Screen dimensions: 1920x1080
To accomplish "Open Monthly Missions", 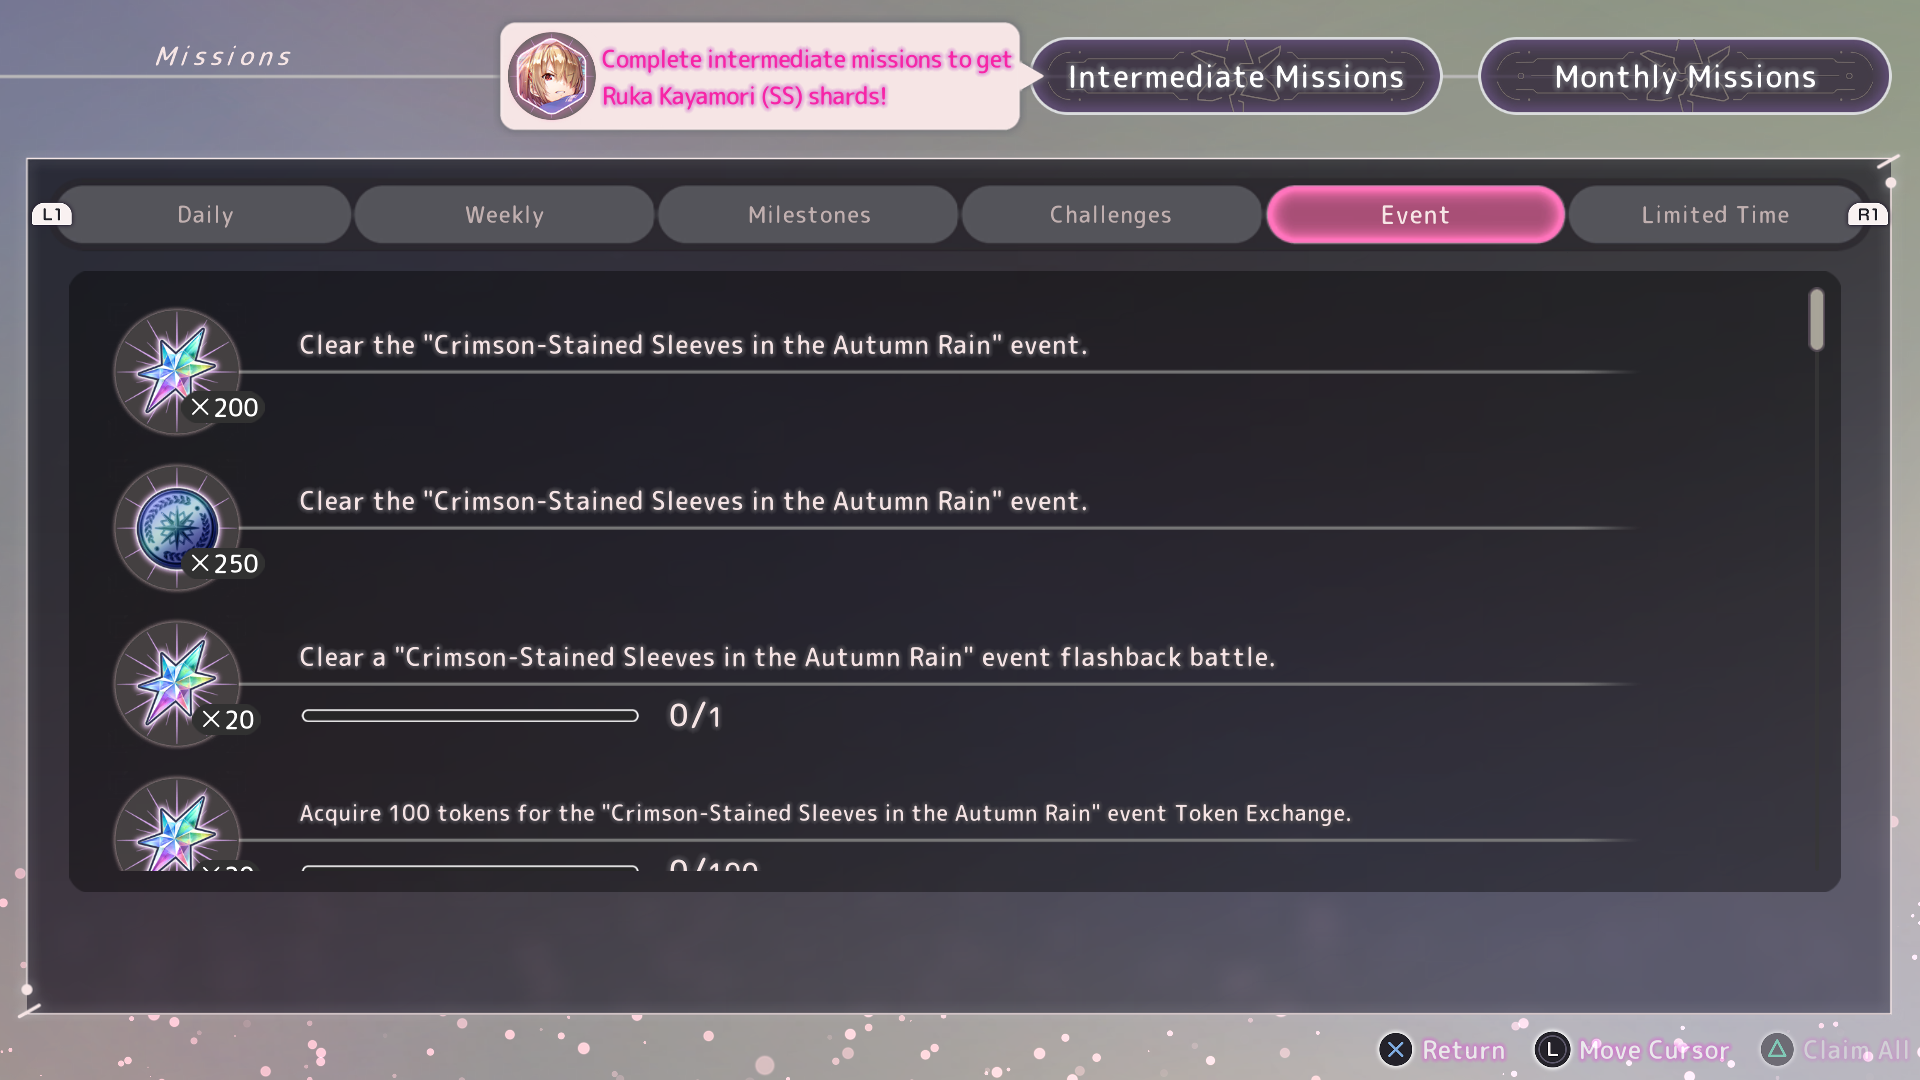I will click(1685, 76).
